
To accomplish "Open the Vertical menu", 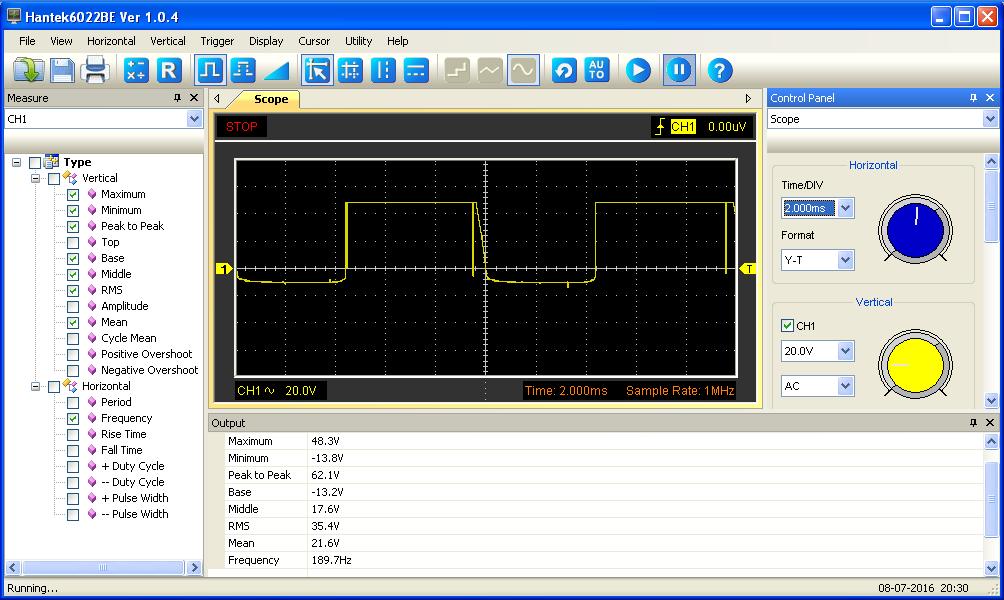I will coord(168,41).
